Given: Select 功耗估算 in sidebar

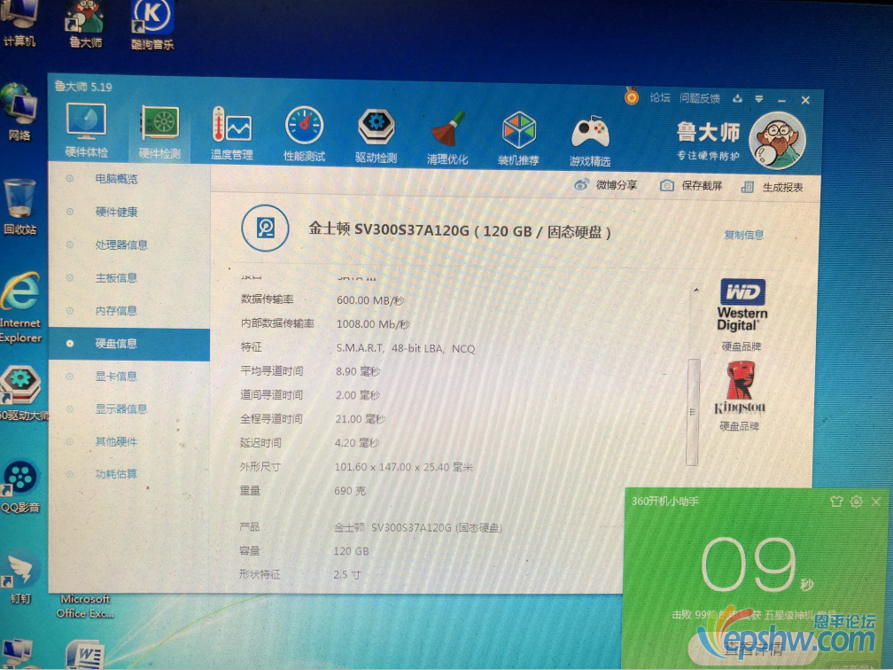Looking at the screenshot, I should pyautogui.click(x=116, y=474).
